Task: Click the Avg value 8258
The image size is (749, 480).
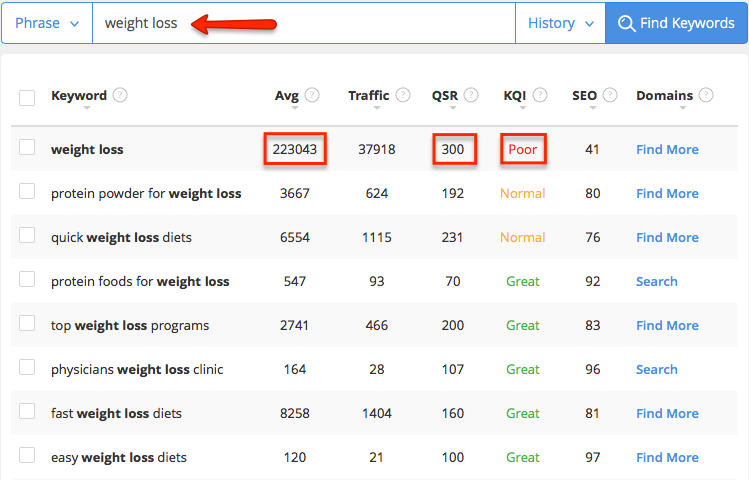Action: (295, 413)
